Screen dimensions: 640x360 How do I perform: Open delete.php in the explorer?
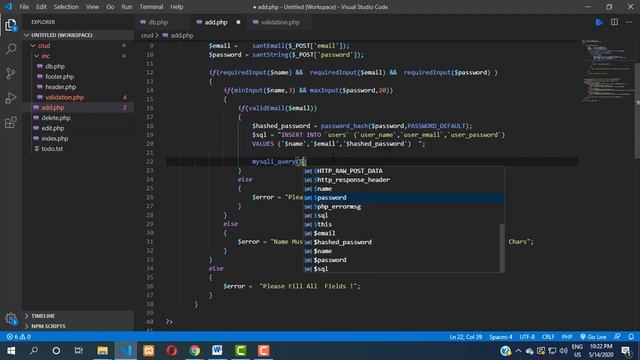[56, 118]
